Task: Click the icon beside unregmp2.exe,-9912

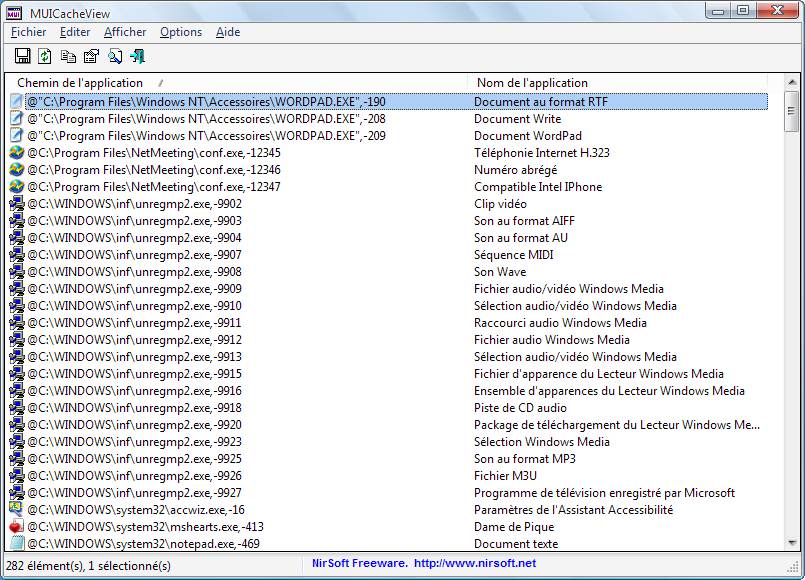Action: click(16, 339)
